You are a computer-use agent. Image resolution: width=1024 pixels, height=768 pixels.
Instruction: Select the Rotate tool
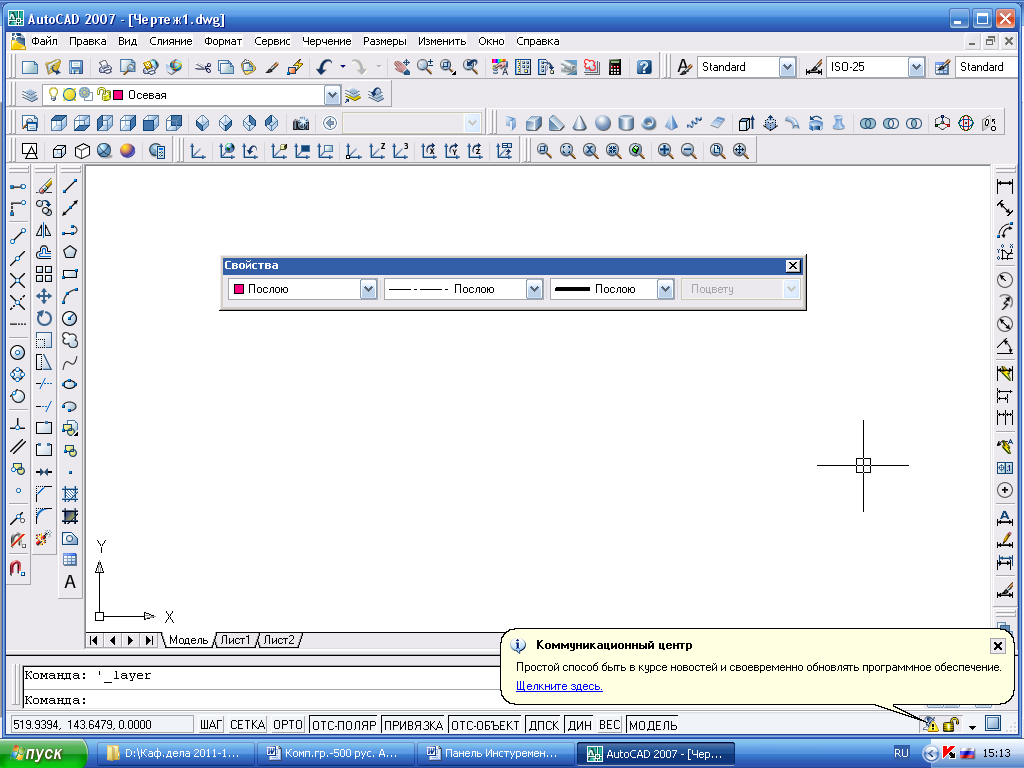[44, 318]
